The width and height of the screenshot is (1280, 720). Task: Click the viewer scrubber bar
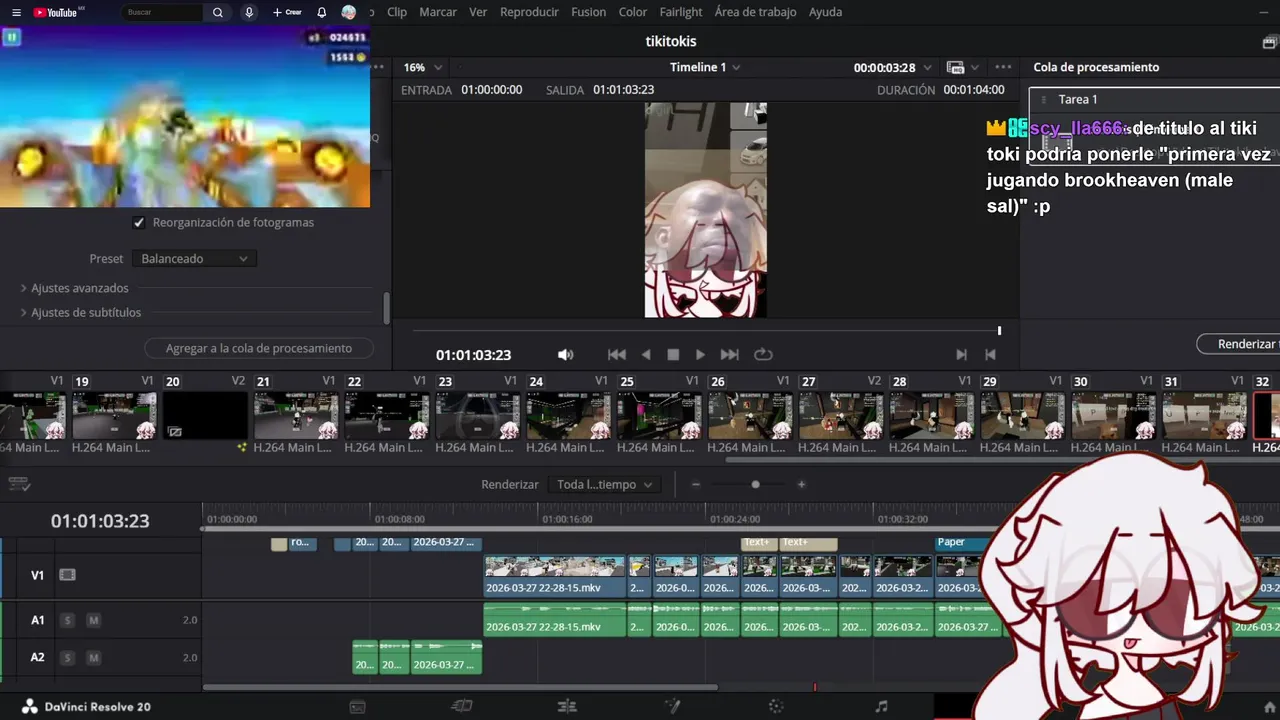tap(706, 331)
